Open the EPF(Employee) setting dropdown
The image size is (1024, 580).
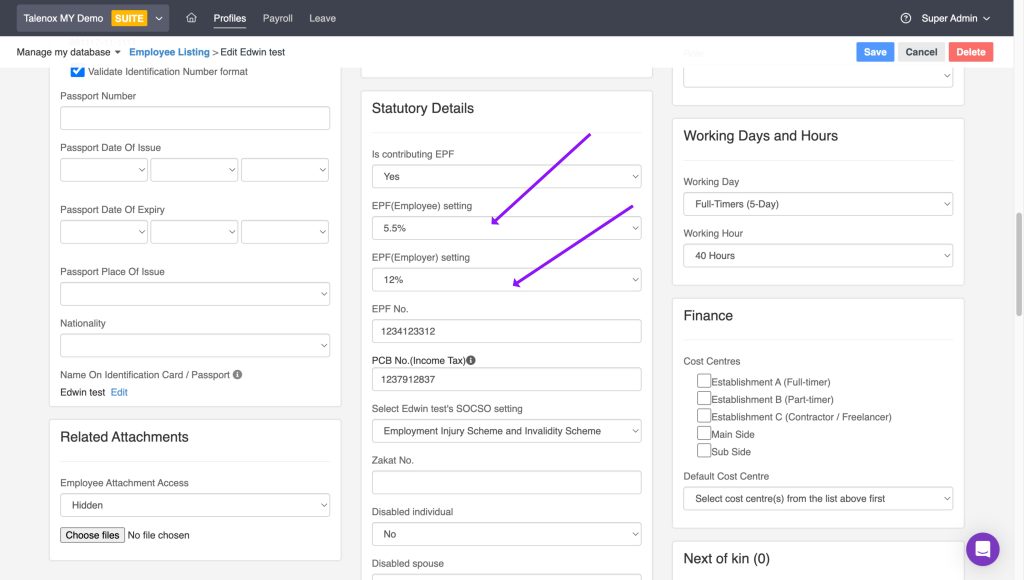(506, 228)
